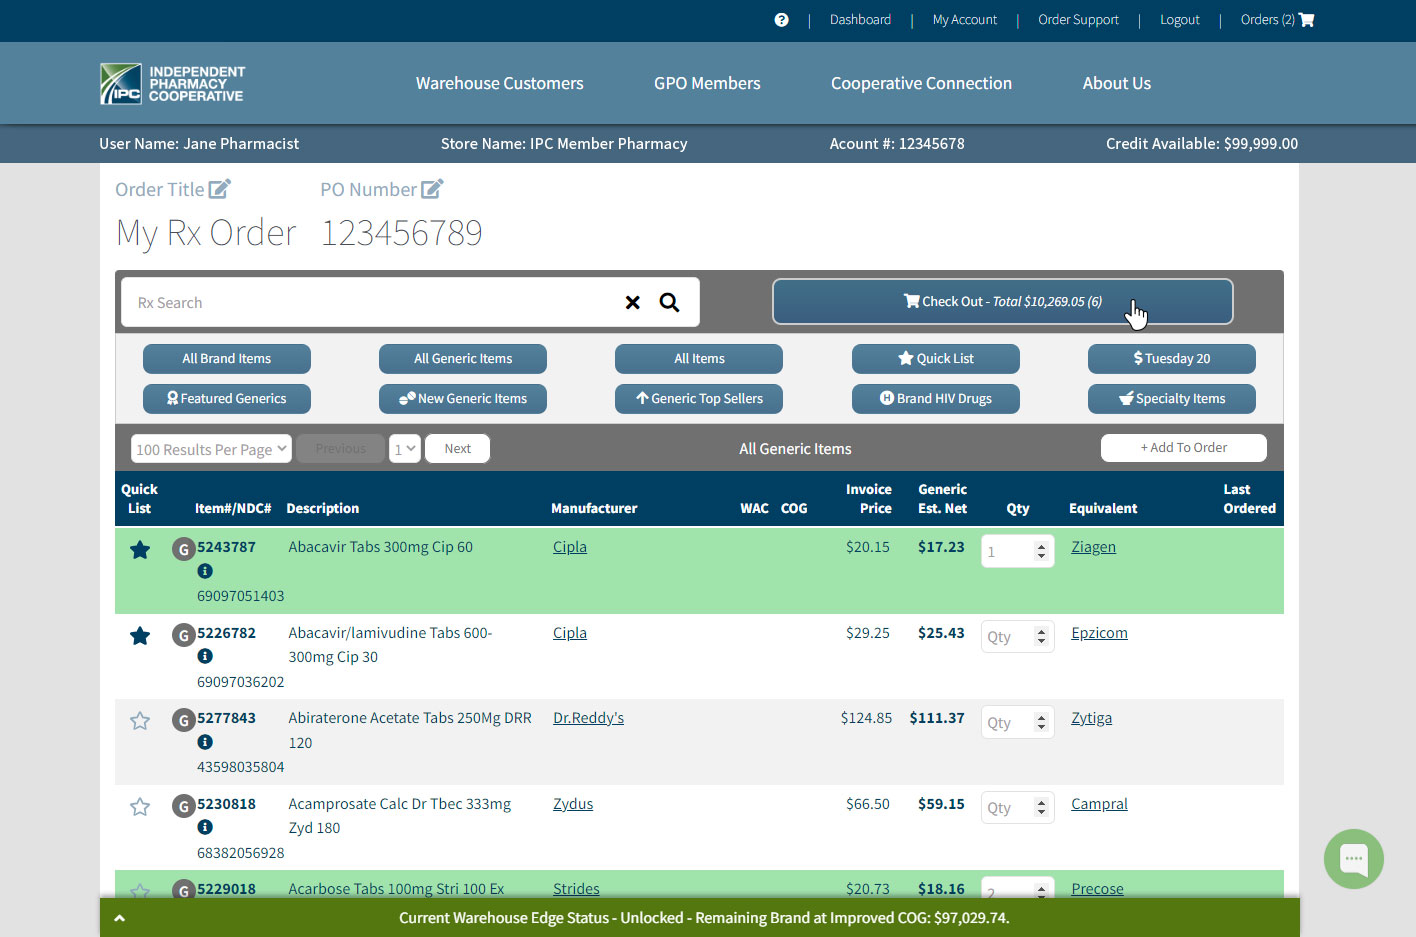
Task: Adjust quantity stepper for Acamprosate Calc
Action: (1041, 808)
